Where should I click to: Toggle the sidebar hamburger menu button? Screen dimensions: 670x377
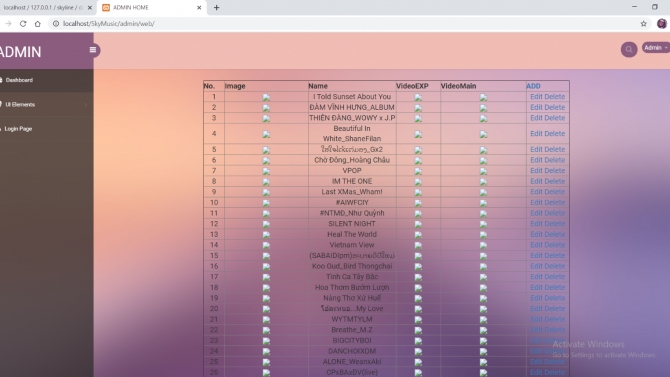93,50
